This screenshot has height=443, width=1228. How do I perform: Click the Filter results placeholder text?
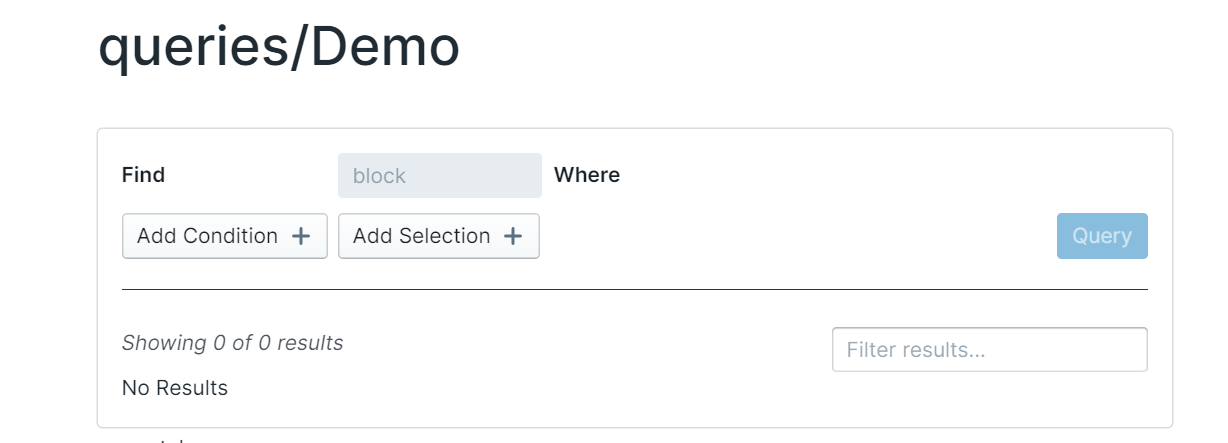pos(915,350)
